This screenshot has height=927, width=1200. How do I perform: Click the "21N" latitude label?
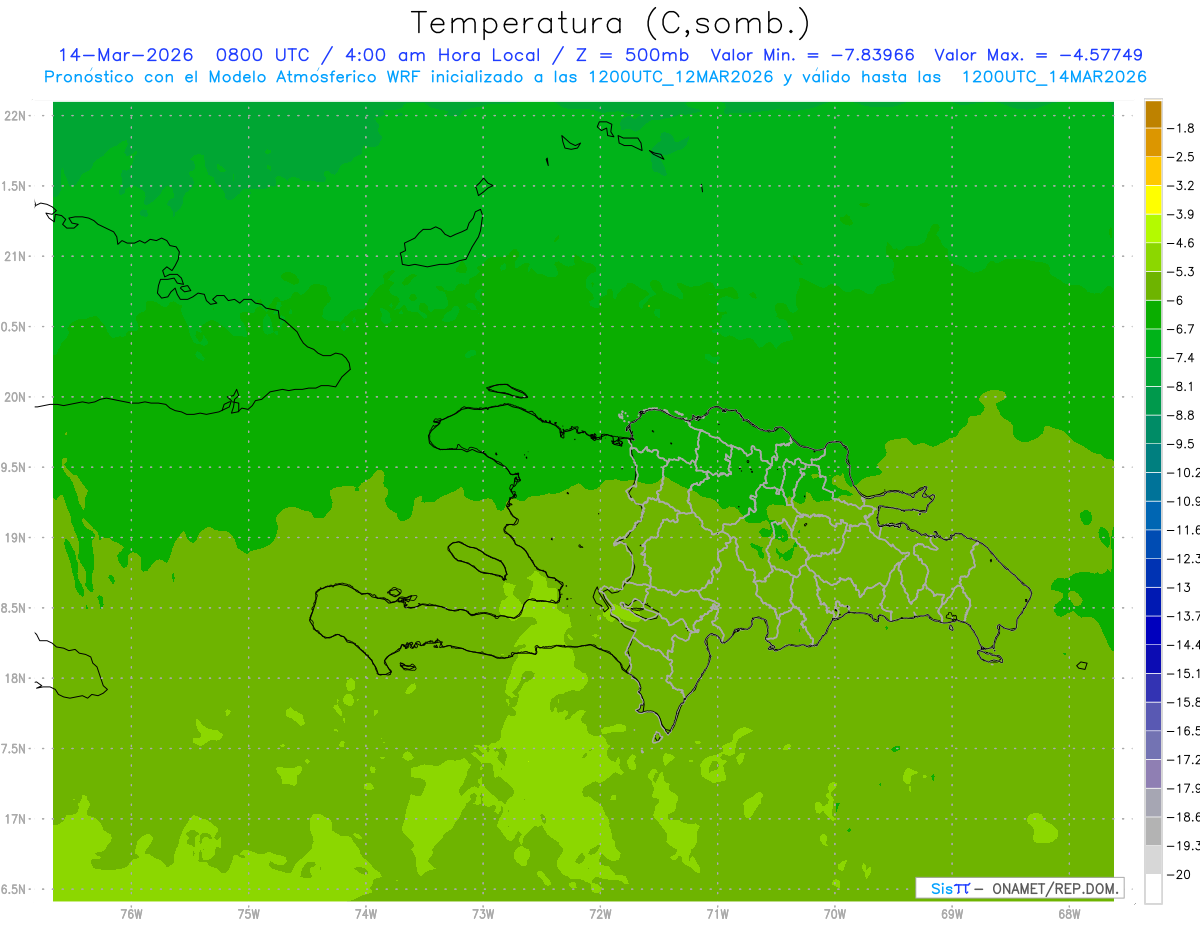pyautogui.click(x=15, y=257)
